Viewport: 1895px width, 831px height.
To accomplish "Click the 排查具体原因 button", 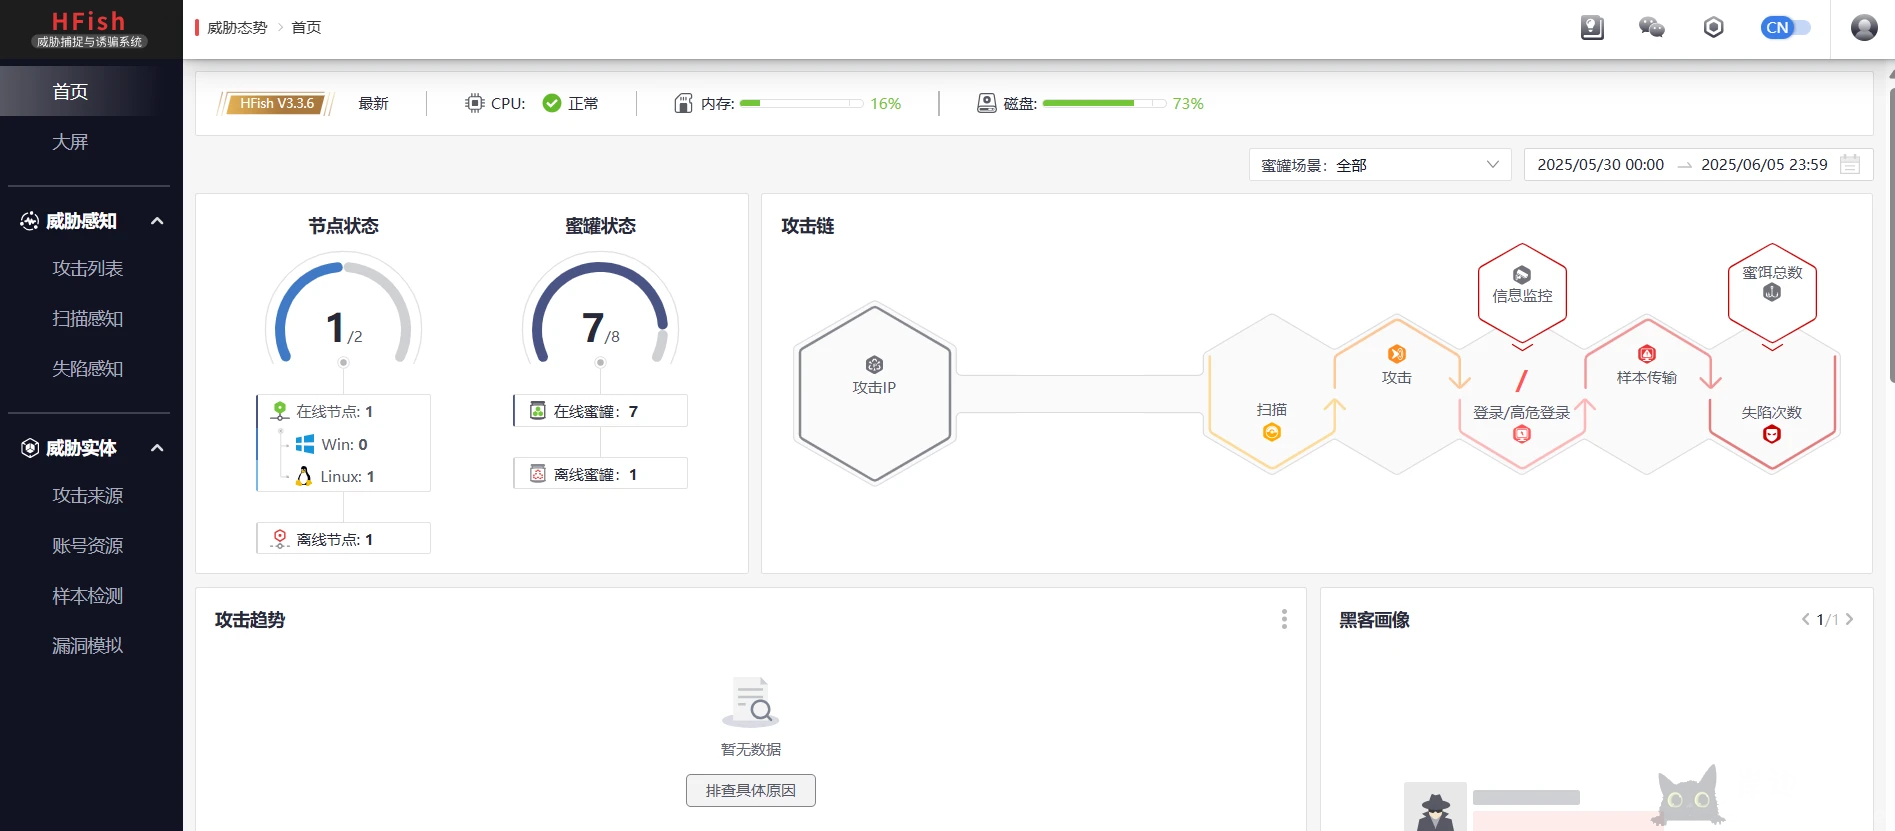I will pos(750,791).
